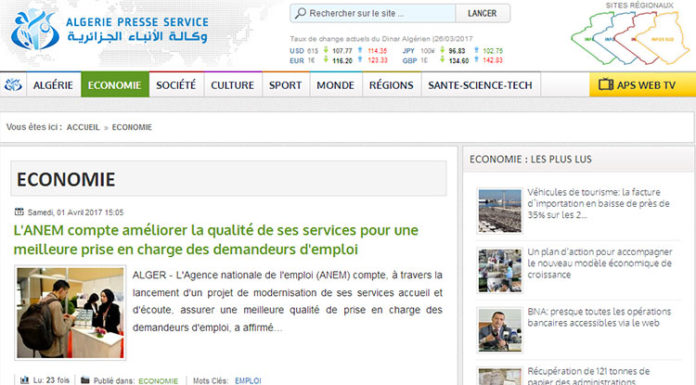Open the regional sites Algeria map
The image size is (696, 385).
[630, 38]
